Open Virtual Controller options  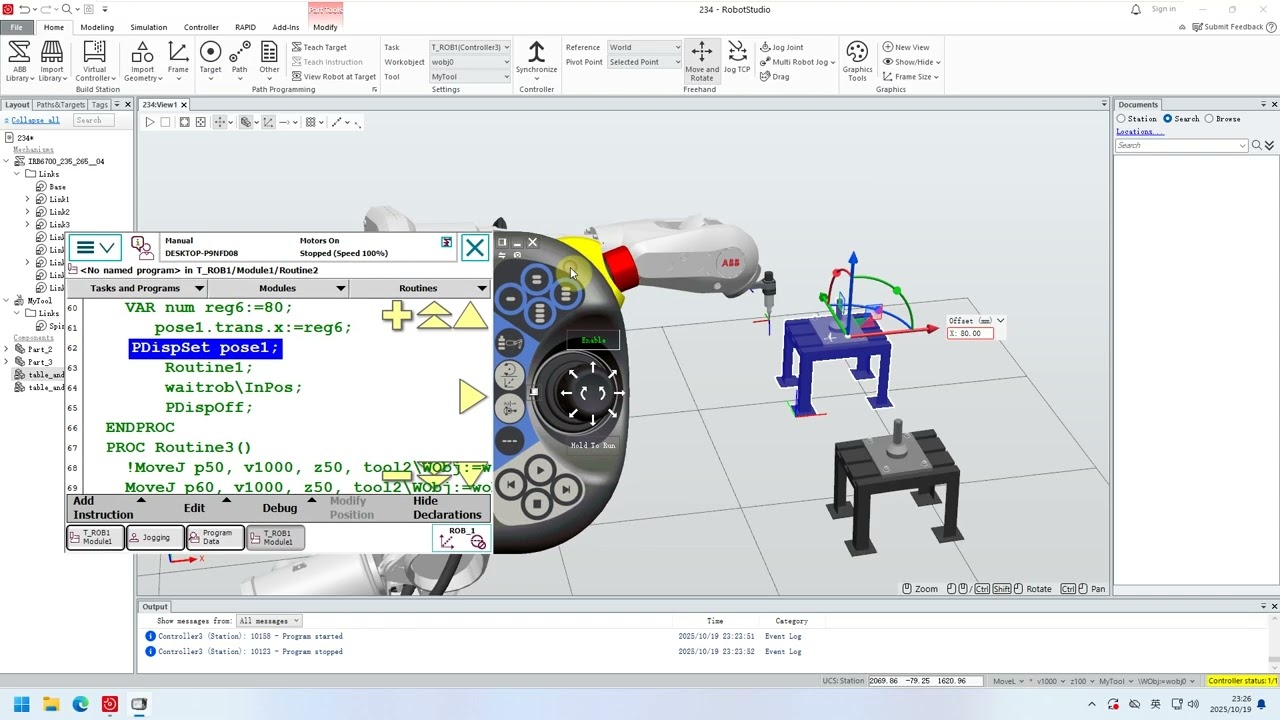(x=95, y=62)
